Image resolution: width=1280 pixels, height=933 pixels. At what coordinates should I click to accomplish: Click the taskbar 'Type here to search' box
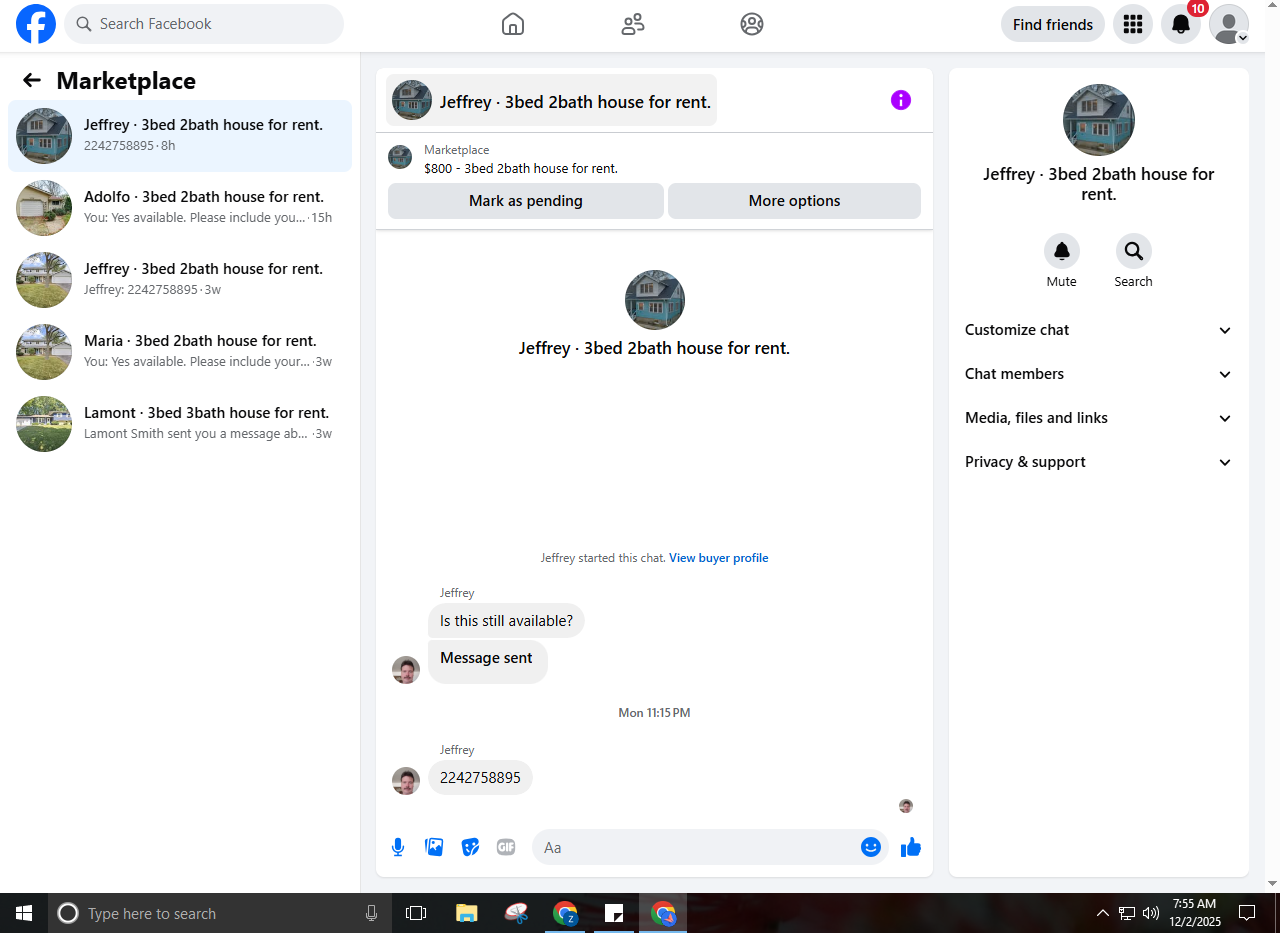(x=219, y=913)
